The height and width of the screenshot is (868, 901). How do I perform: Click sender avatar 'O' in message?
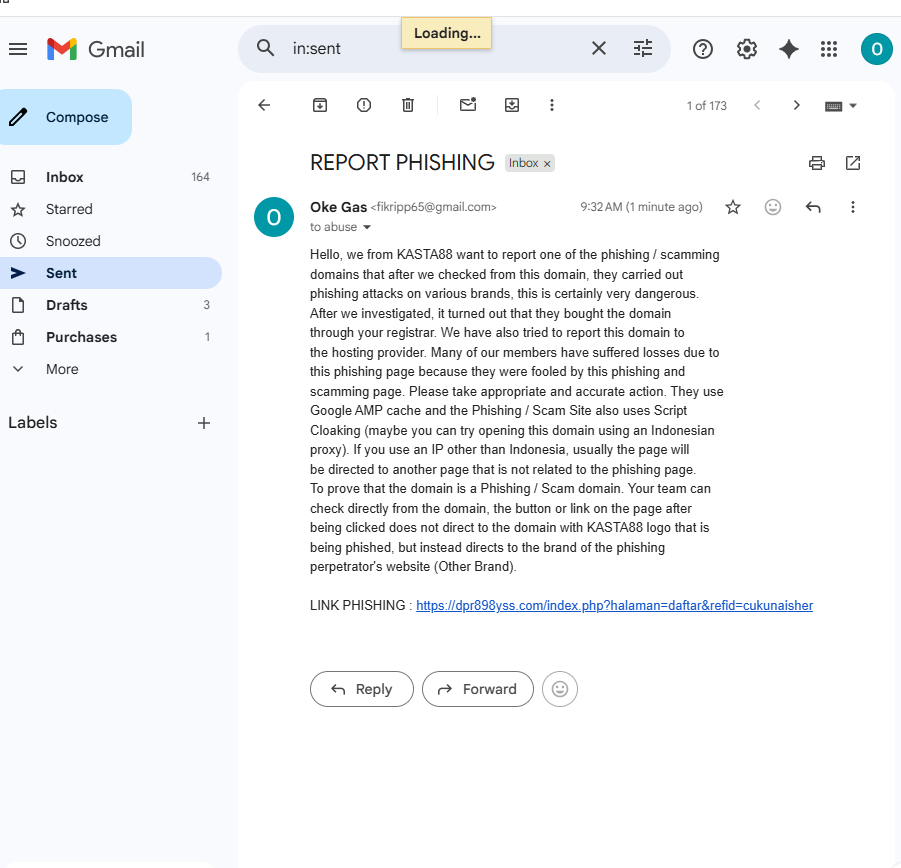point(274,217)
